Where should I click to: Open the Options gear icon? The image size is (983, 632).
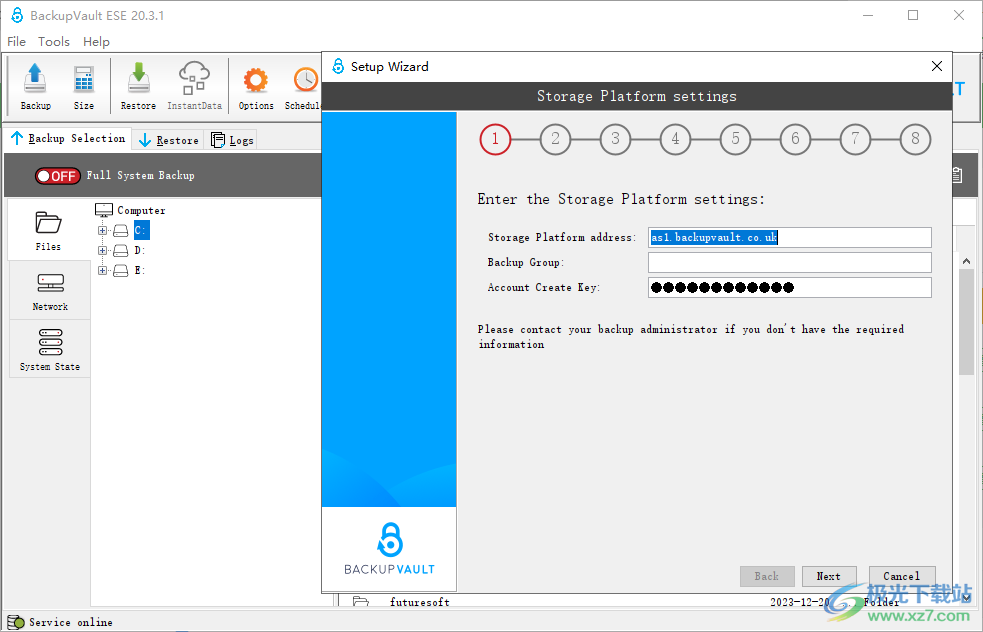tap(256, 85)
